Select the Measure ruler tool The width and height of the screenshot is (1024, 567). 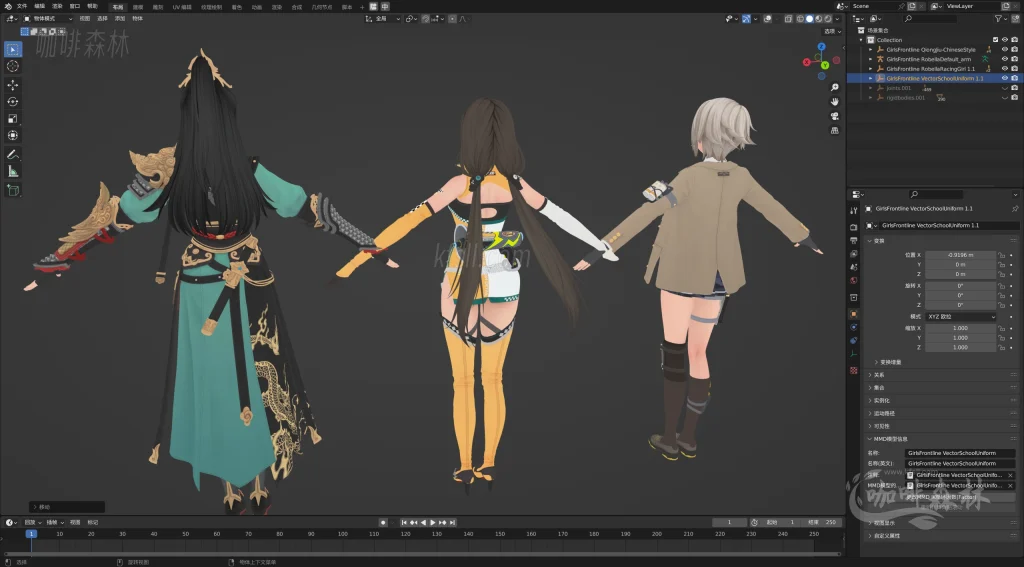pyautogui.click(x=12, y=171)
